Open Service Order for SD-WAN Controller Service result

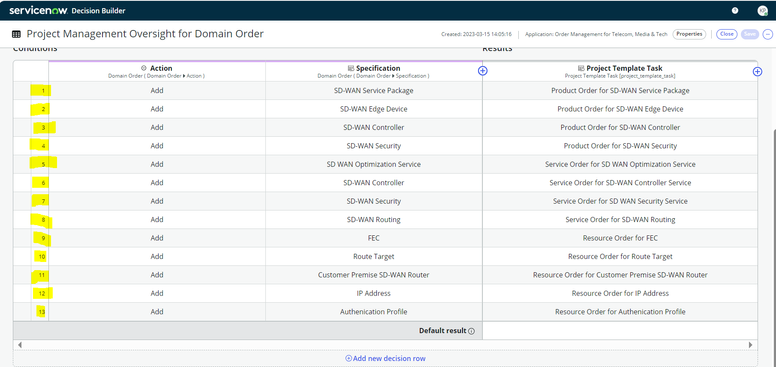tap(620, 183)
